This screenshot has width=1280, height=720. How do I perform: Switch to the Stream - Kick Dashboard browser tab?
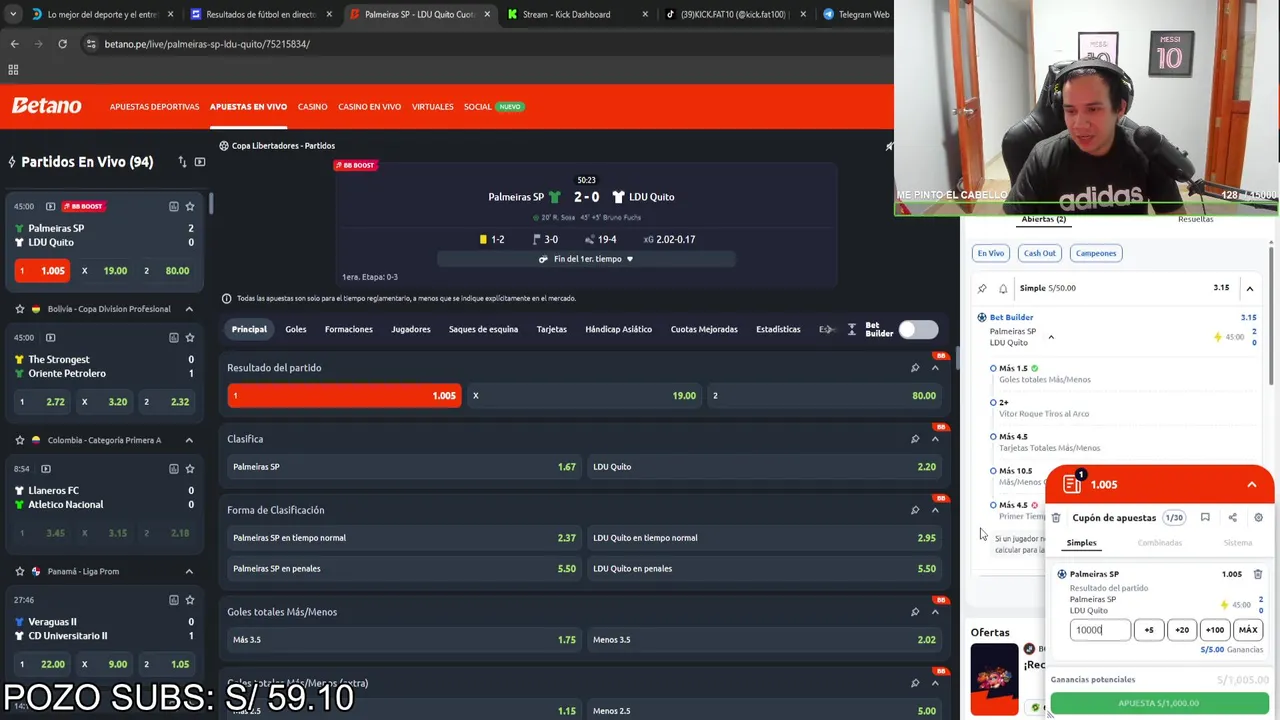[566, 14]
